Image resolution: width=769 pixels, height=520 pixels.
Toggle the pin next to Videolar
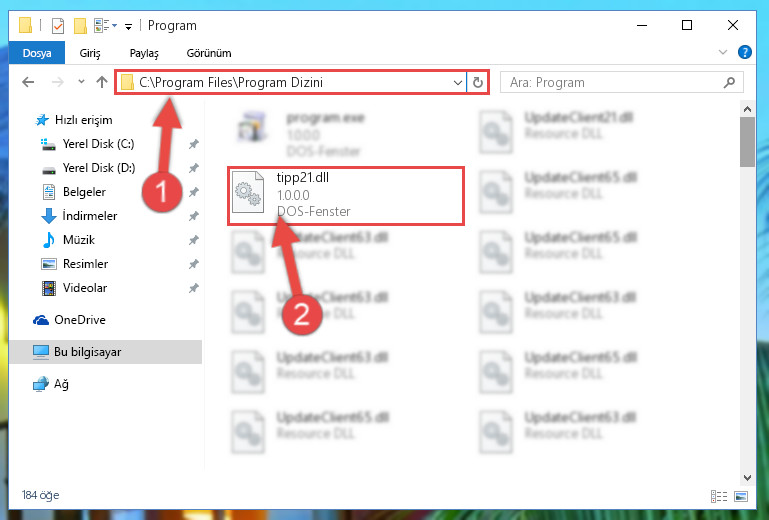click(x=194, y=288)
